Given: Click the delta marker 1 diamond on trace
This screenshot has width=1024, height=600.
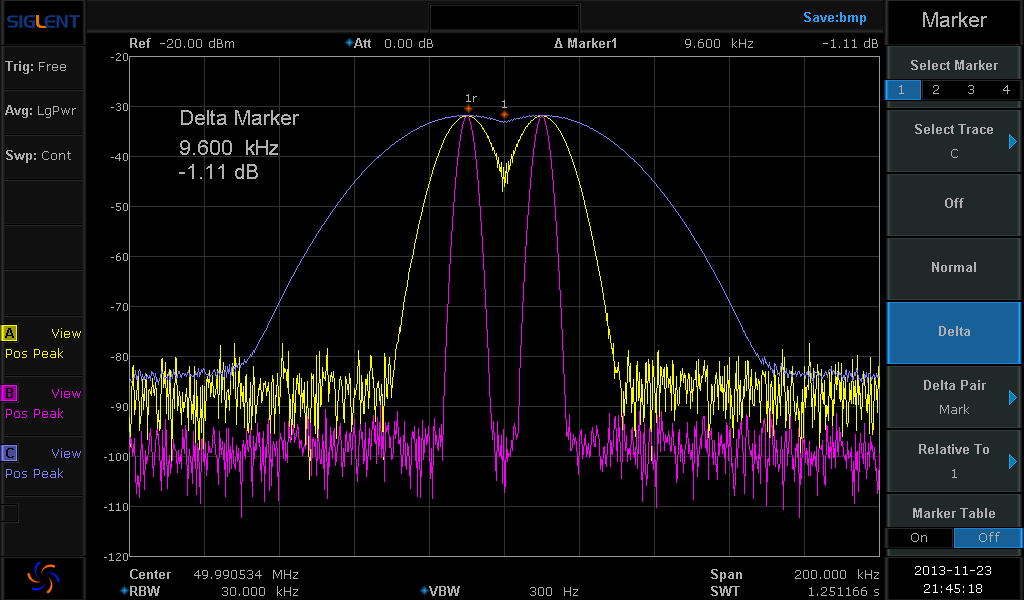Looking at the screenshot, I should pos(504,114).
